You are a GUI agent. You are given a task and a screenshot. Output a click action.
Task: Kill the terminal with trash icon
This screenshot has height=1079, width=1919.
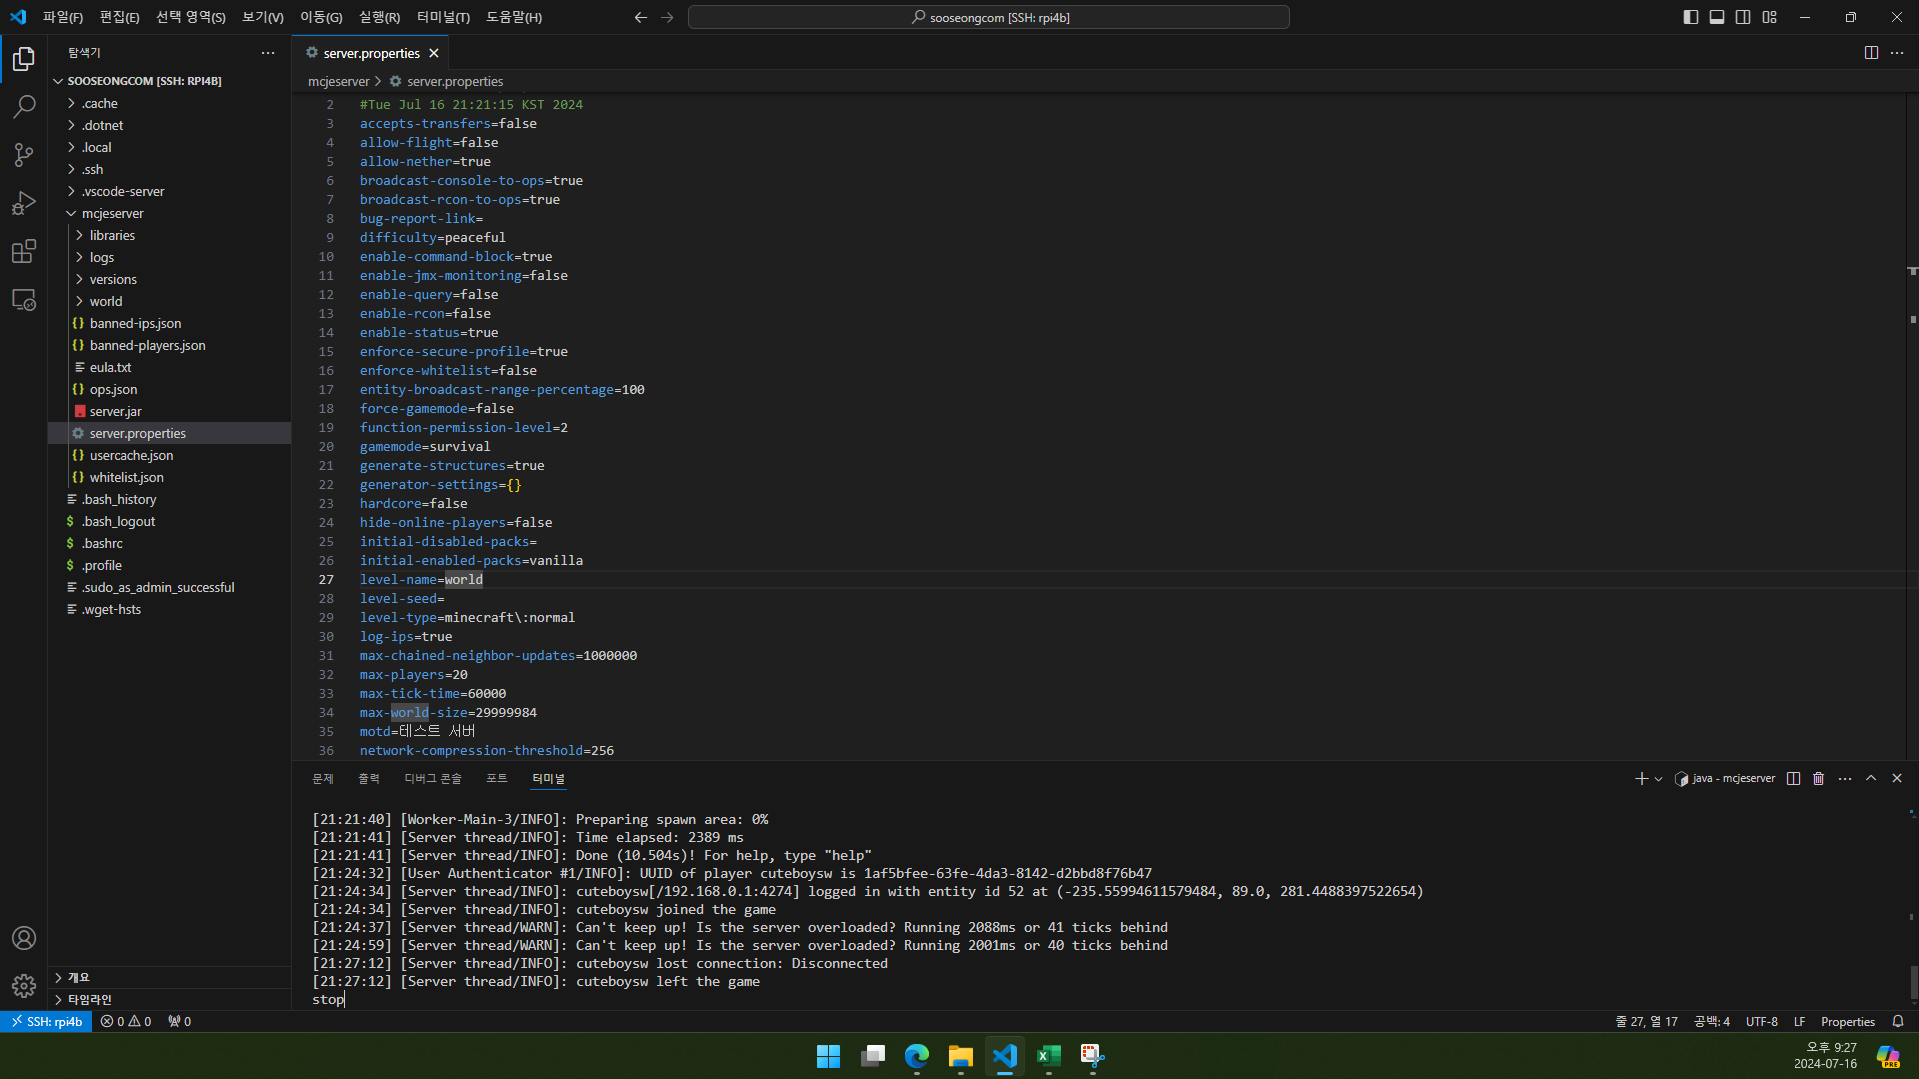[x=1819, y=778]
